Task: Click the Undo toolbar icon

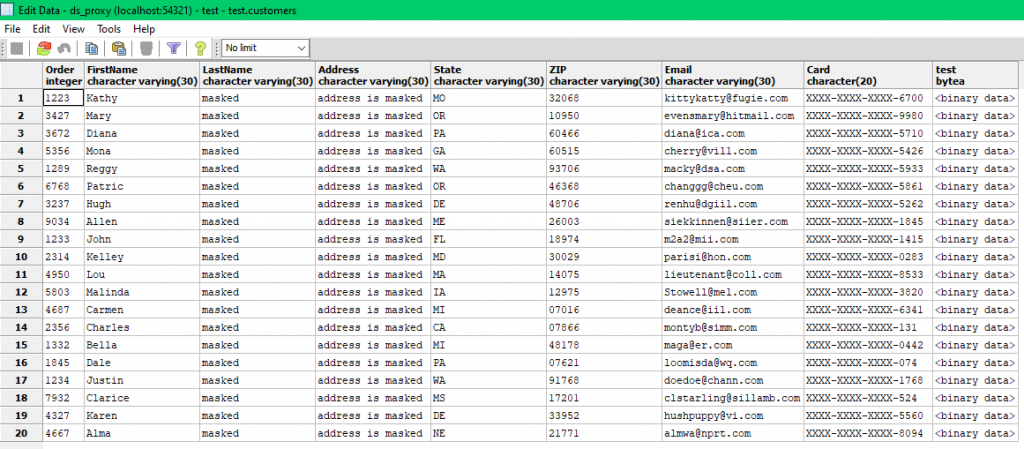Action: (66, 48)
